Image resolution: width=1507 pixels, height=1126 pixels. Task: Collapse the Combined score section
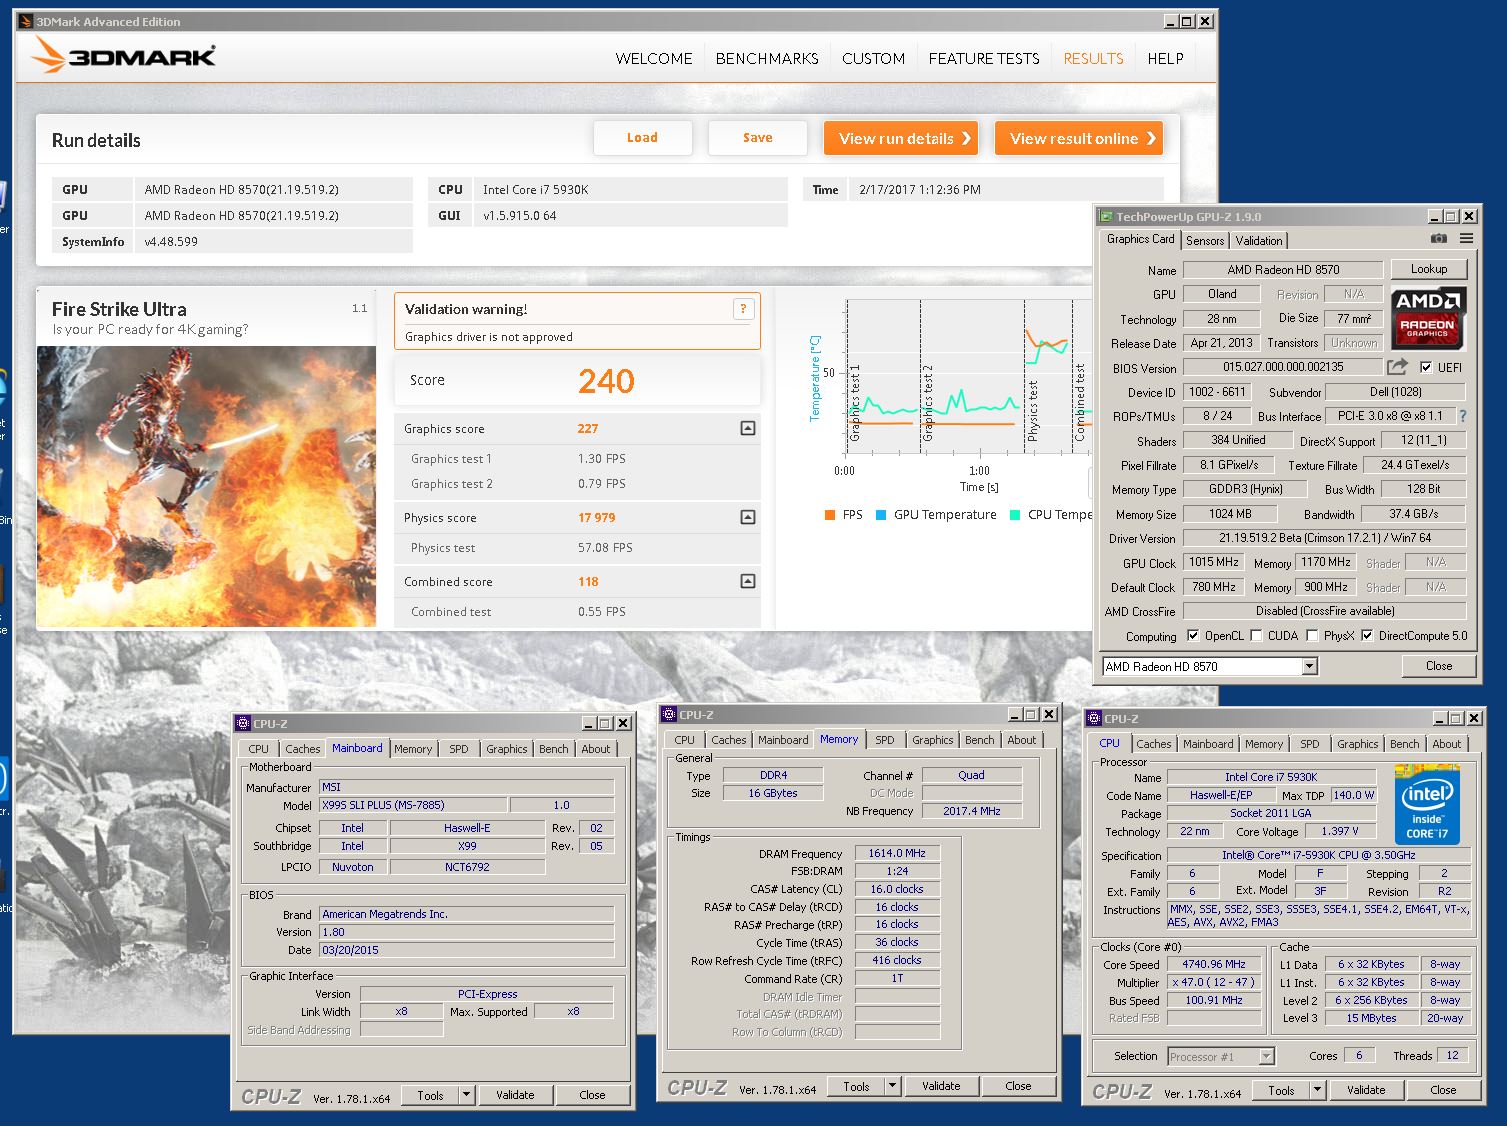coord(747,581)
